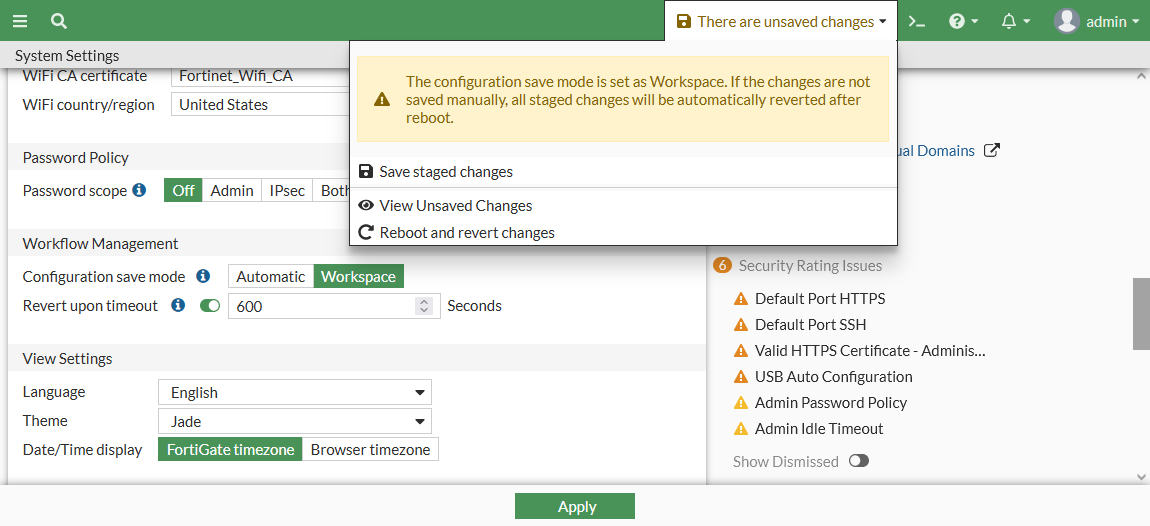
Task: Click the search magnifier icon
Action: point(59,21)
